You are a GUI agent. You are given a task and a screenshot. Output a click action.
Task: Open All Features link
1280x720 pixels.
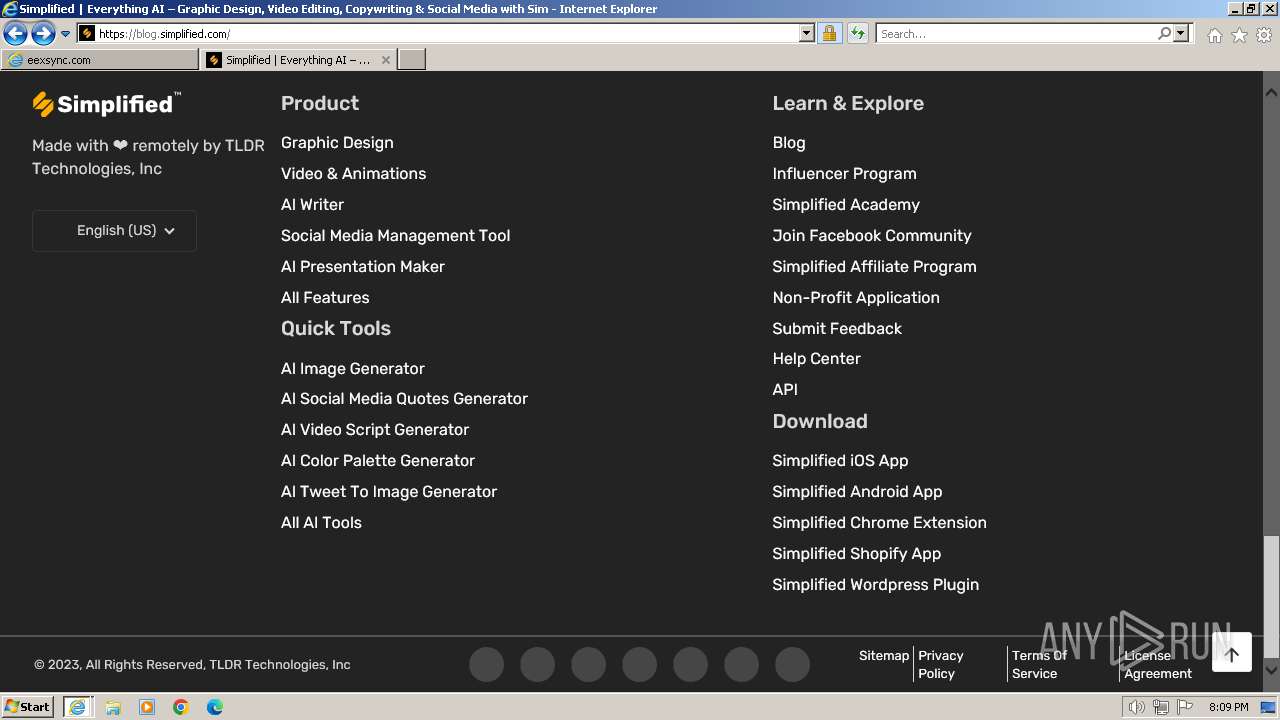325,298
